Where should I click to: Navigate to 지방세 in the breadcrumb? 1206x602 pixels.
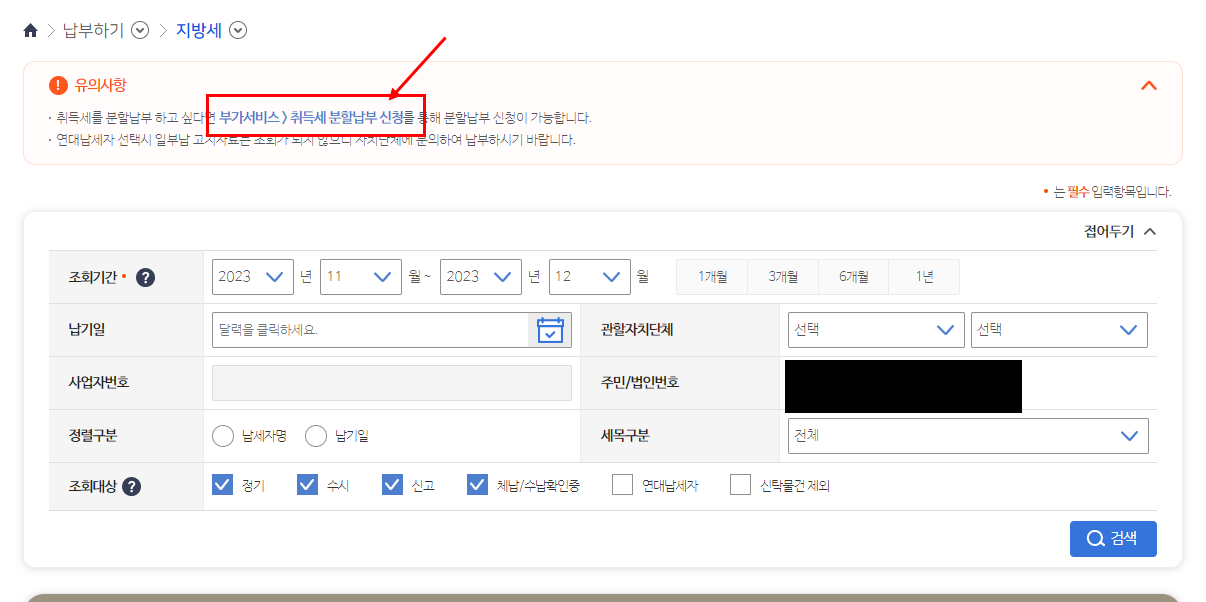coord(199,30)
